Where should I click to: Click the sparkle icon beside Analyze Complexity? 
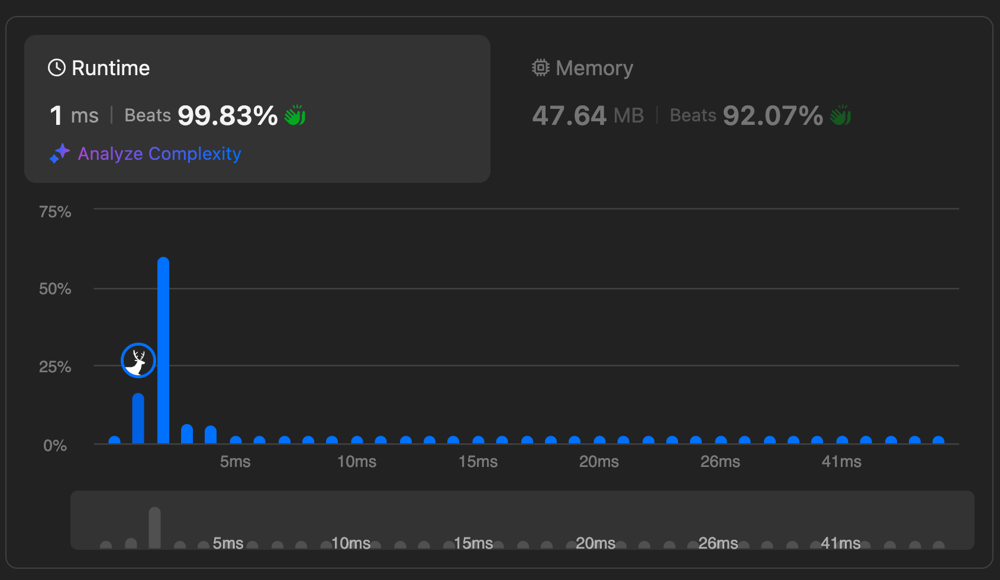[x=60, y=154]
